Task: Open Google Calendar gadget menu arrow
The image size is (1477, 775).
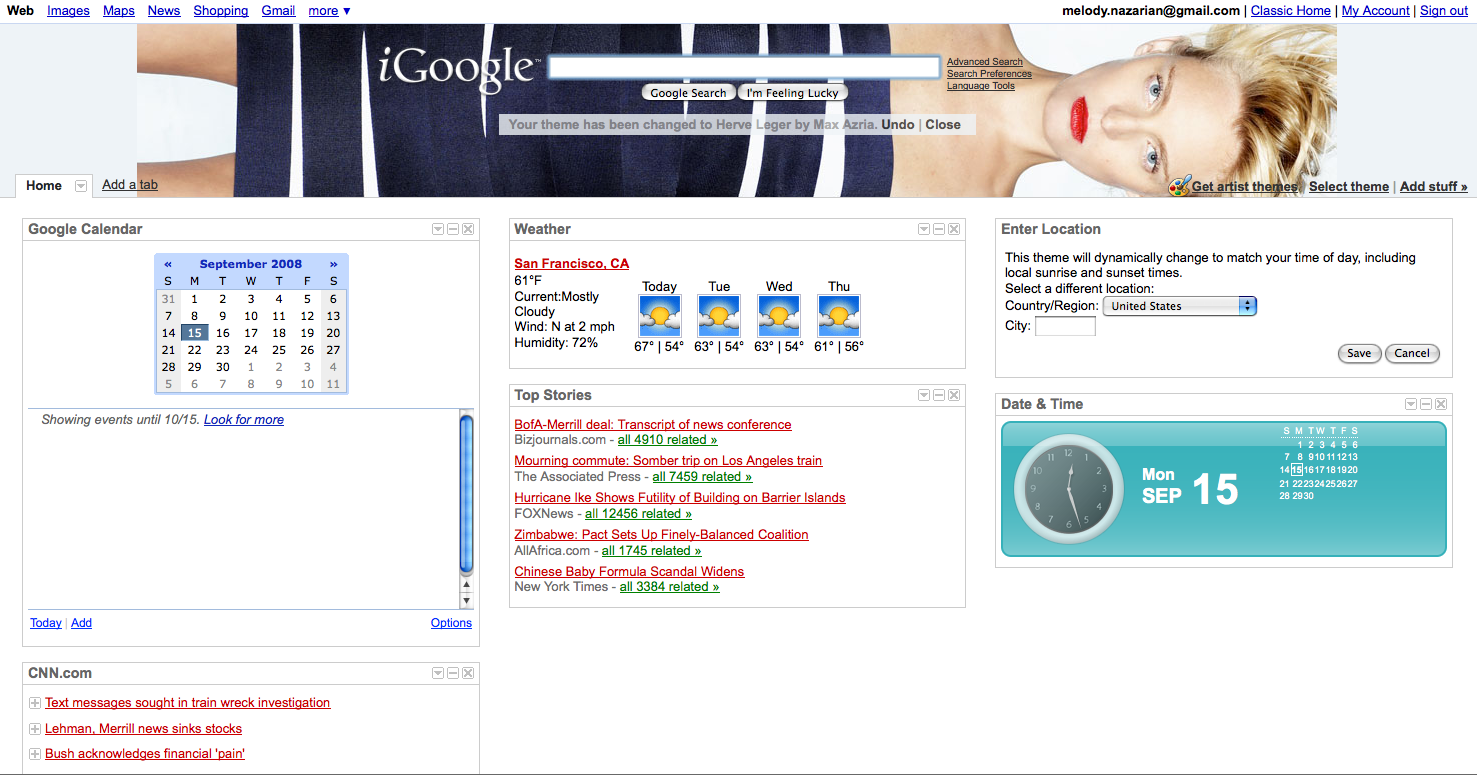Action: click(x=438, y=229)
